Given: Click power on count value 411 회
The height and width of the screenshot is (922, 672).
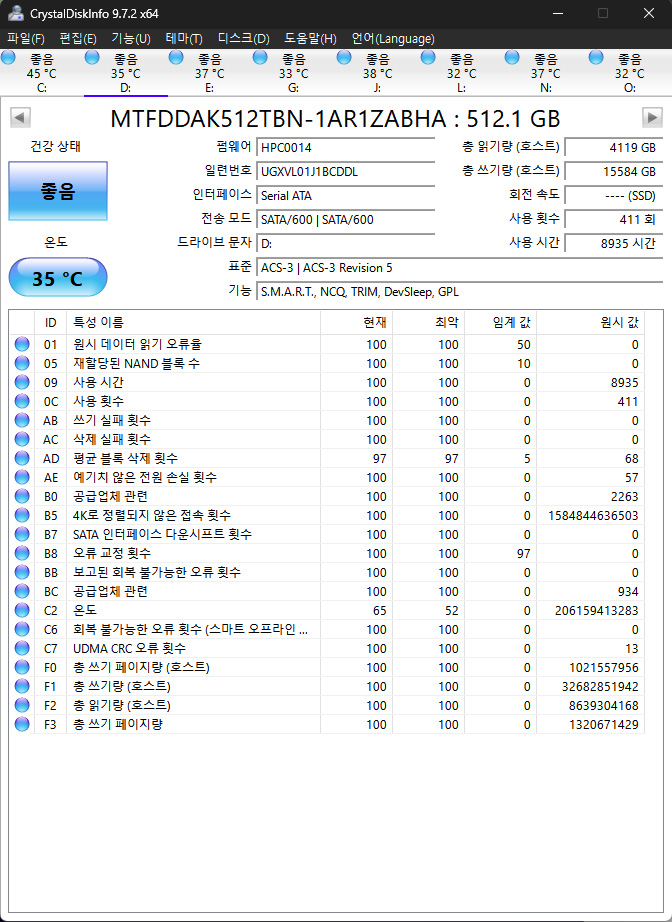Looking at the screenshot, I should click(614, 220).
